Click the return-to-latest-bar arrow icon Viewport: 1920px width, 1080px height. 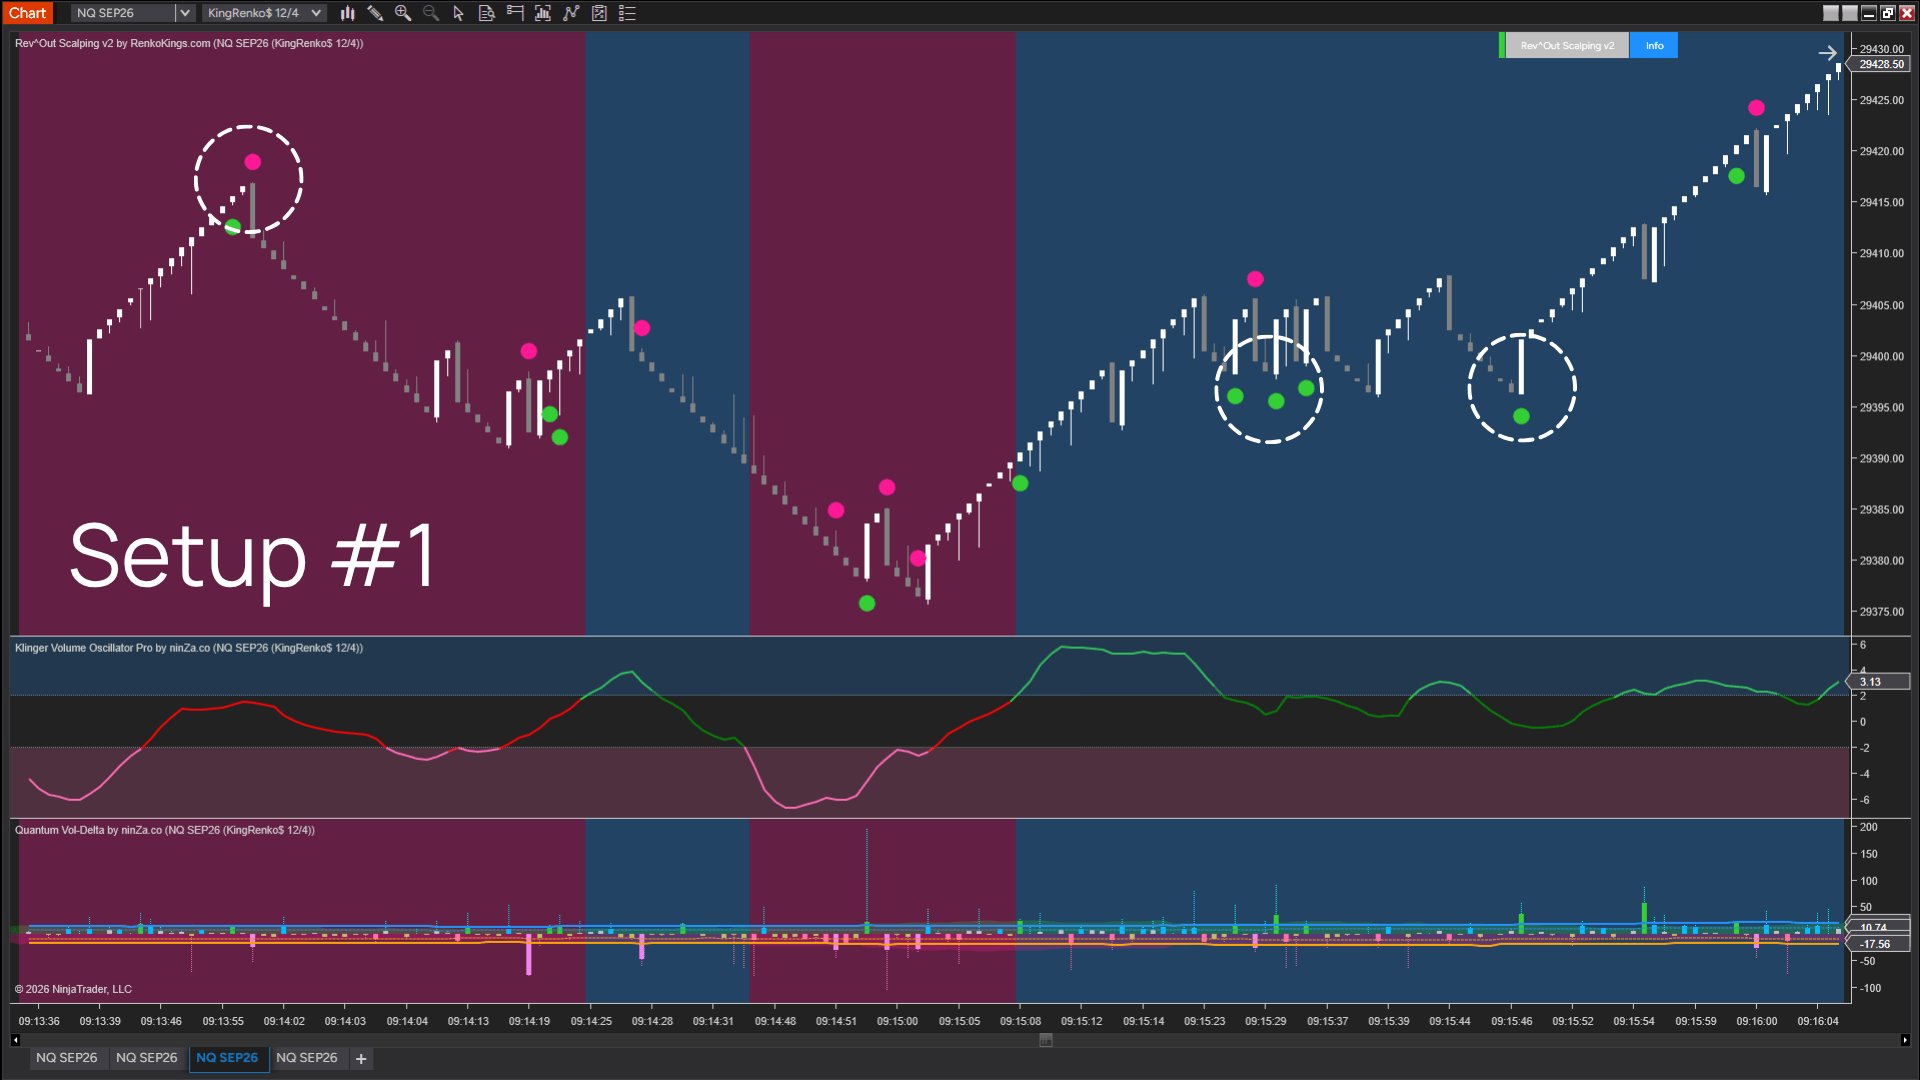1827,53
